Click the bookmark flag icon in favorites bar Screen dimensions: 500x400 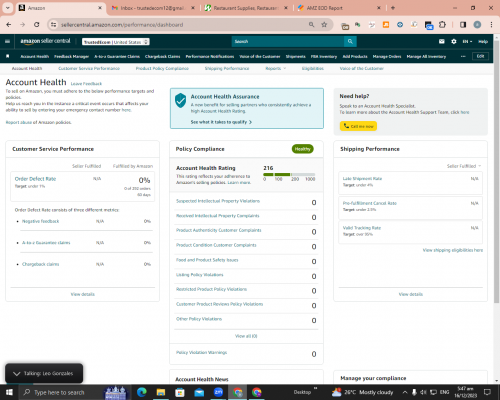pos(8,56)
